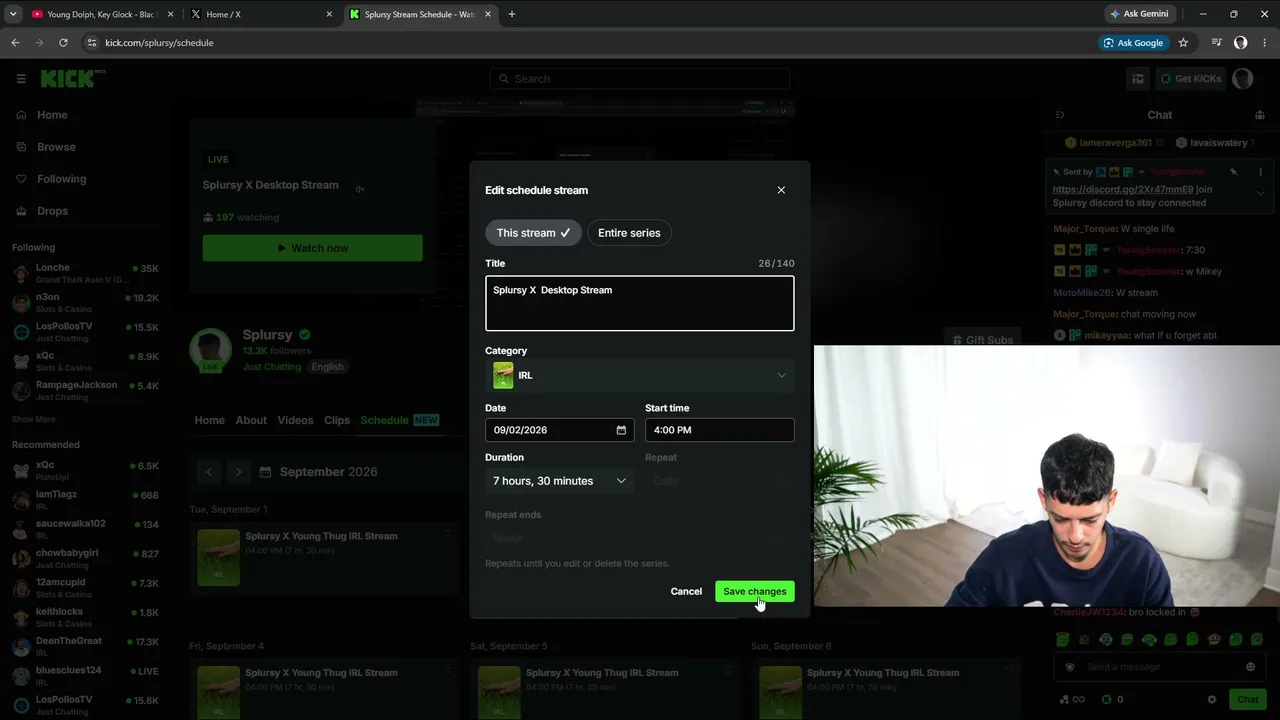Open the date picker calendar icon
The width and height of the screenshot is (1280, 720).
tap(621, 430)
